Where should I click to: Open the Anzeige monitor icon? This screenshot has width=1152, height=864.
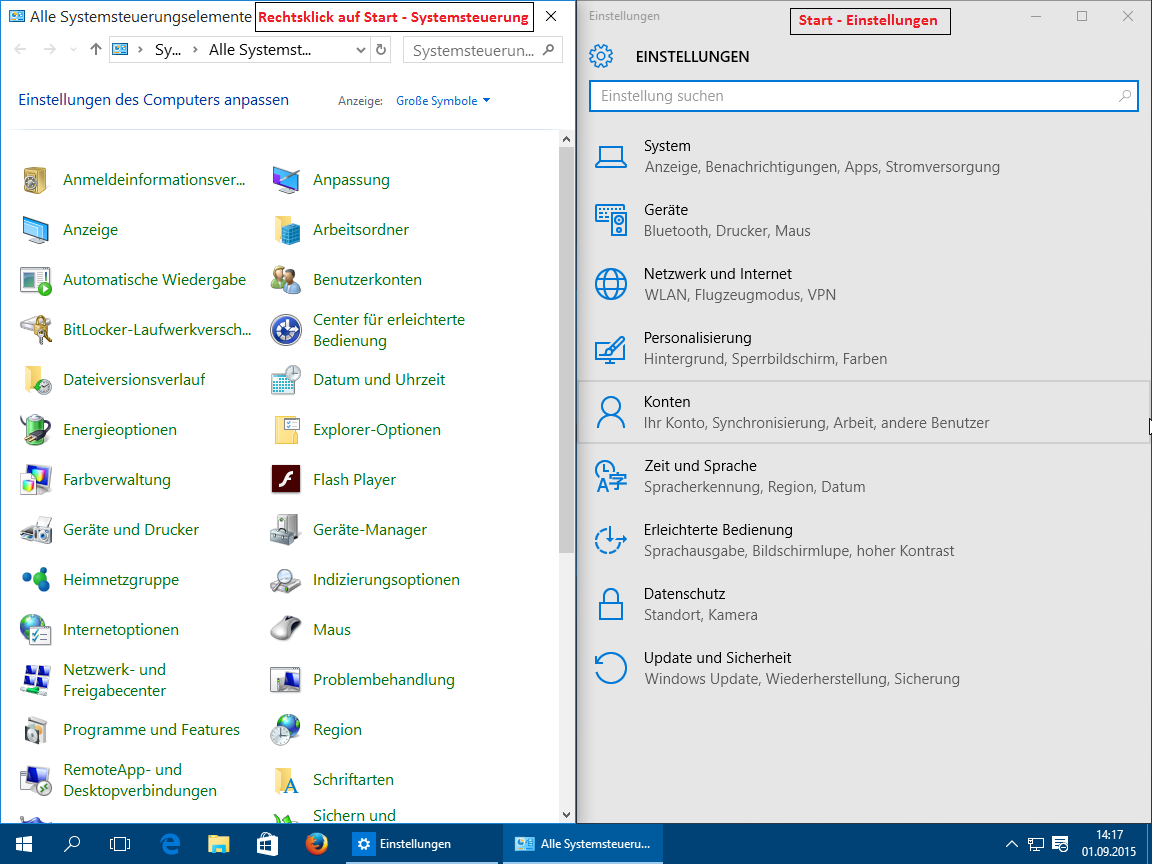coord(35,230)
